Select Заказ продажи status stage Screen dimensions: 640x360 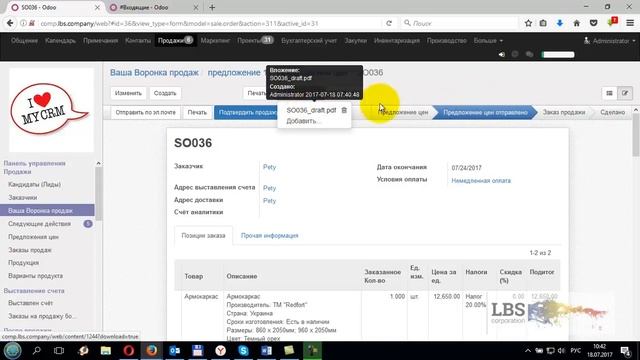tap(564, 112)
